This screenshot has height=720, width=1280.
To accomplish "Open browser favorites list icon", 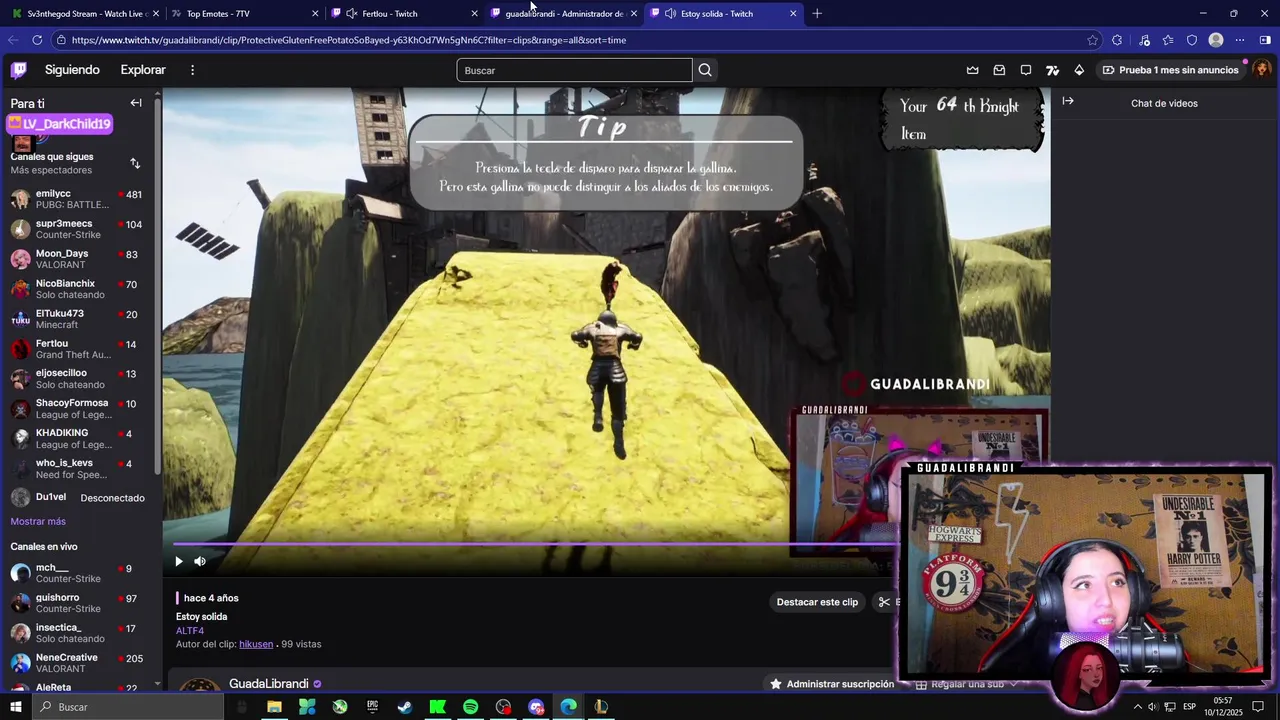I will point(1168,40).
